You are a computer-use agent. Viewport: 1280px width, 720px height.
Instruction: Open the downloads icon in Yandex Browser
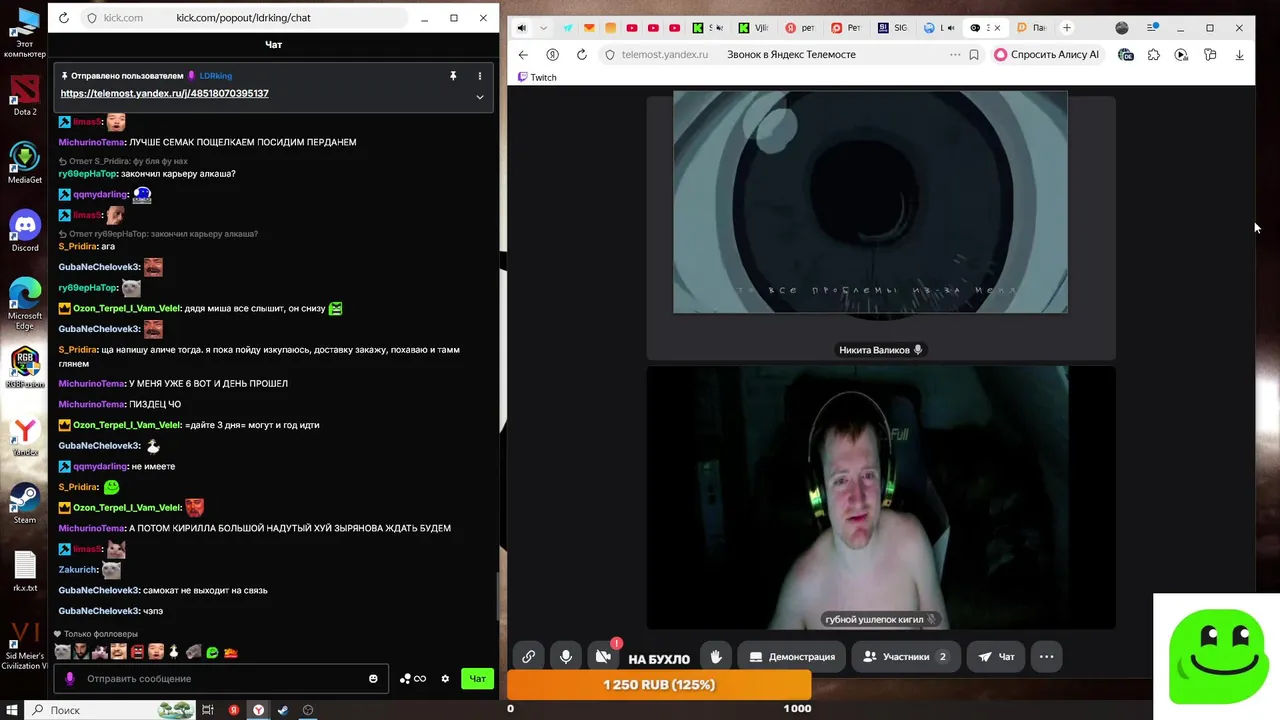coord(1240,55)
